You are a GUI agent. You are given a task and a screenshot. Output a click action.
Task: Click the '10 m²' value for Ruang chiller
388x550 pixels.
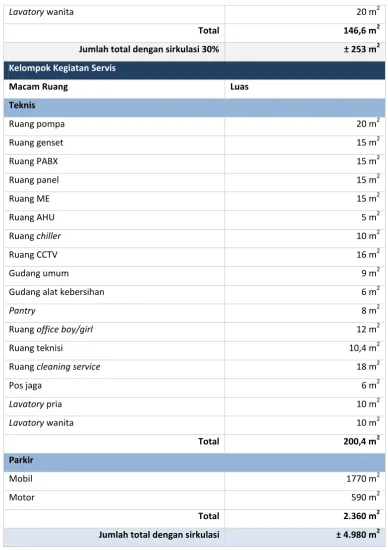point(368,235)
